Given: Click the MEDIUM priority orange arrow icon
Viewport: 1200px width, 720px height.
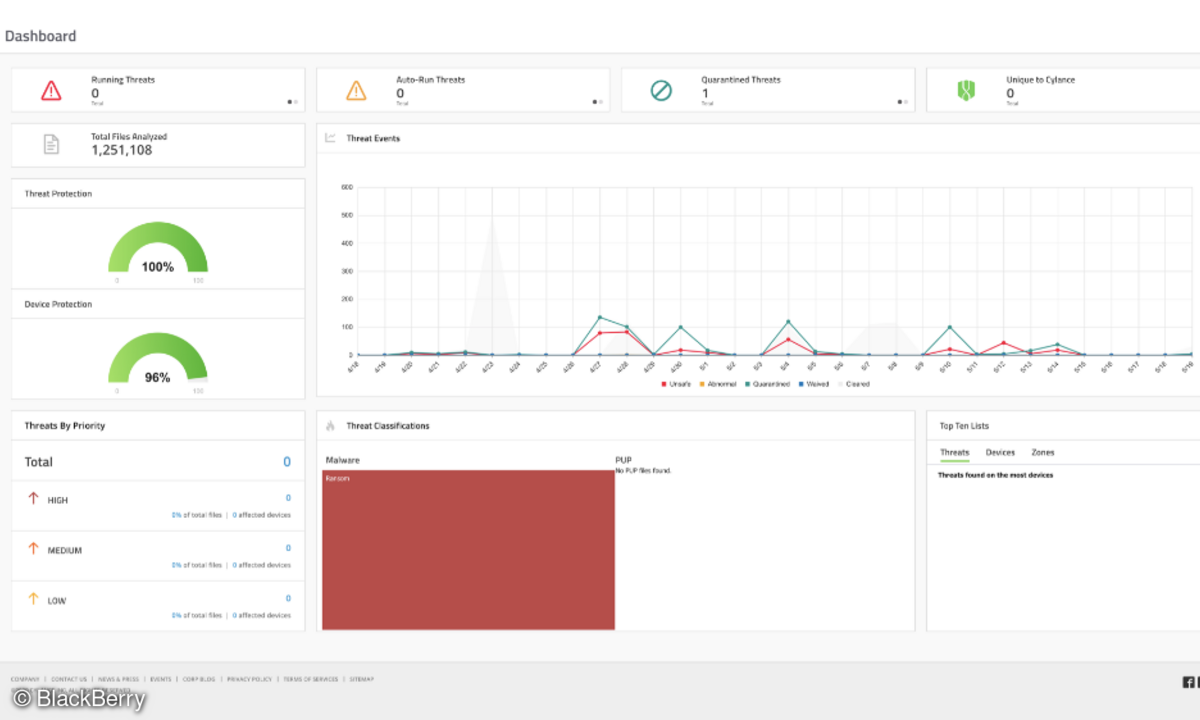Looking at the screenshot, I should click(x=33, y=549).
